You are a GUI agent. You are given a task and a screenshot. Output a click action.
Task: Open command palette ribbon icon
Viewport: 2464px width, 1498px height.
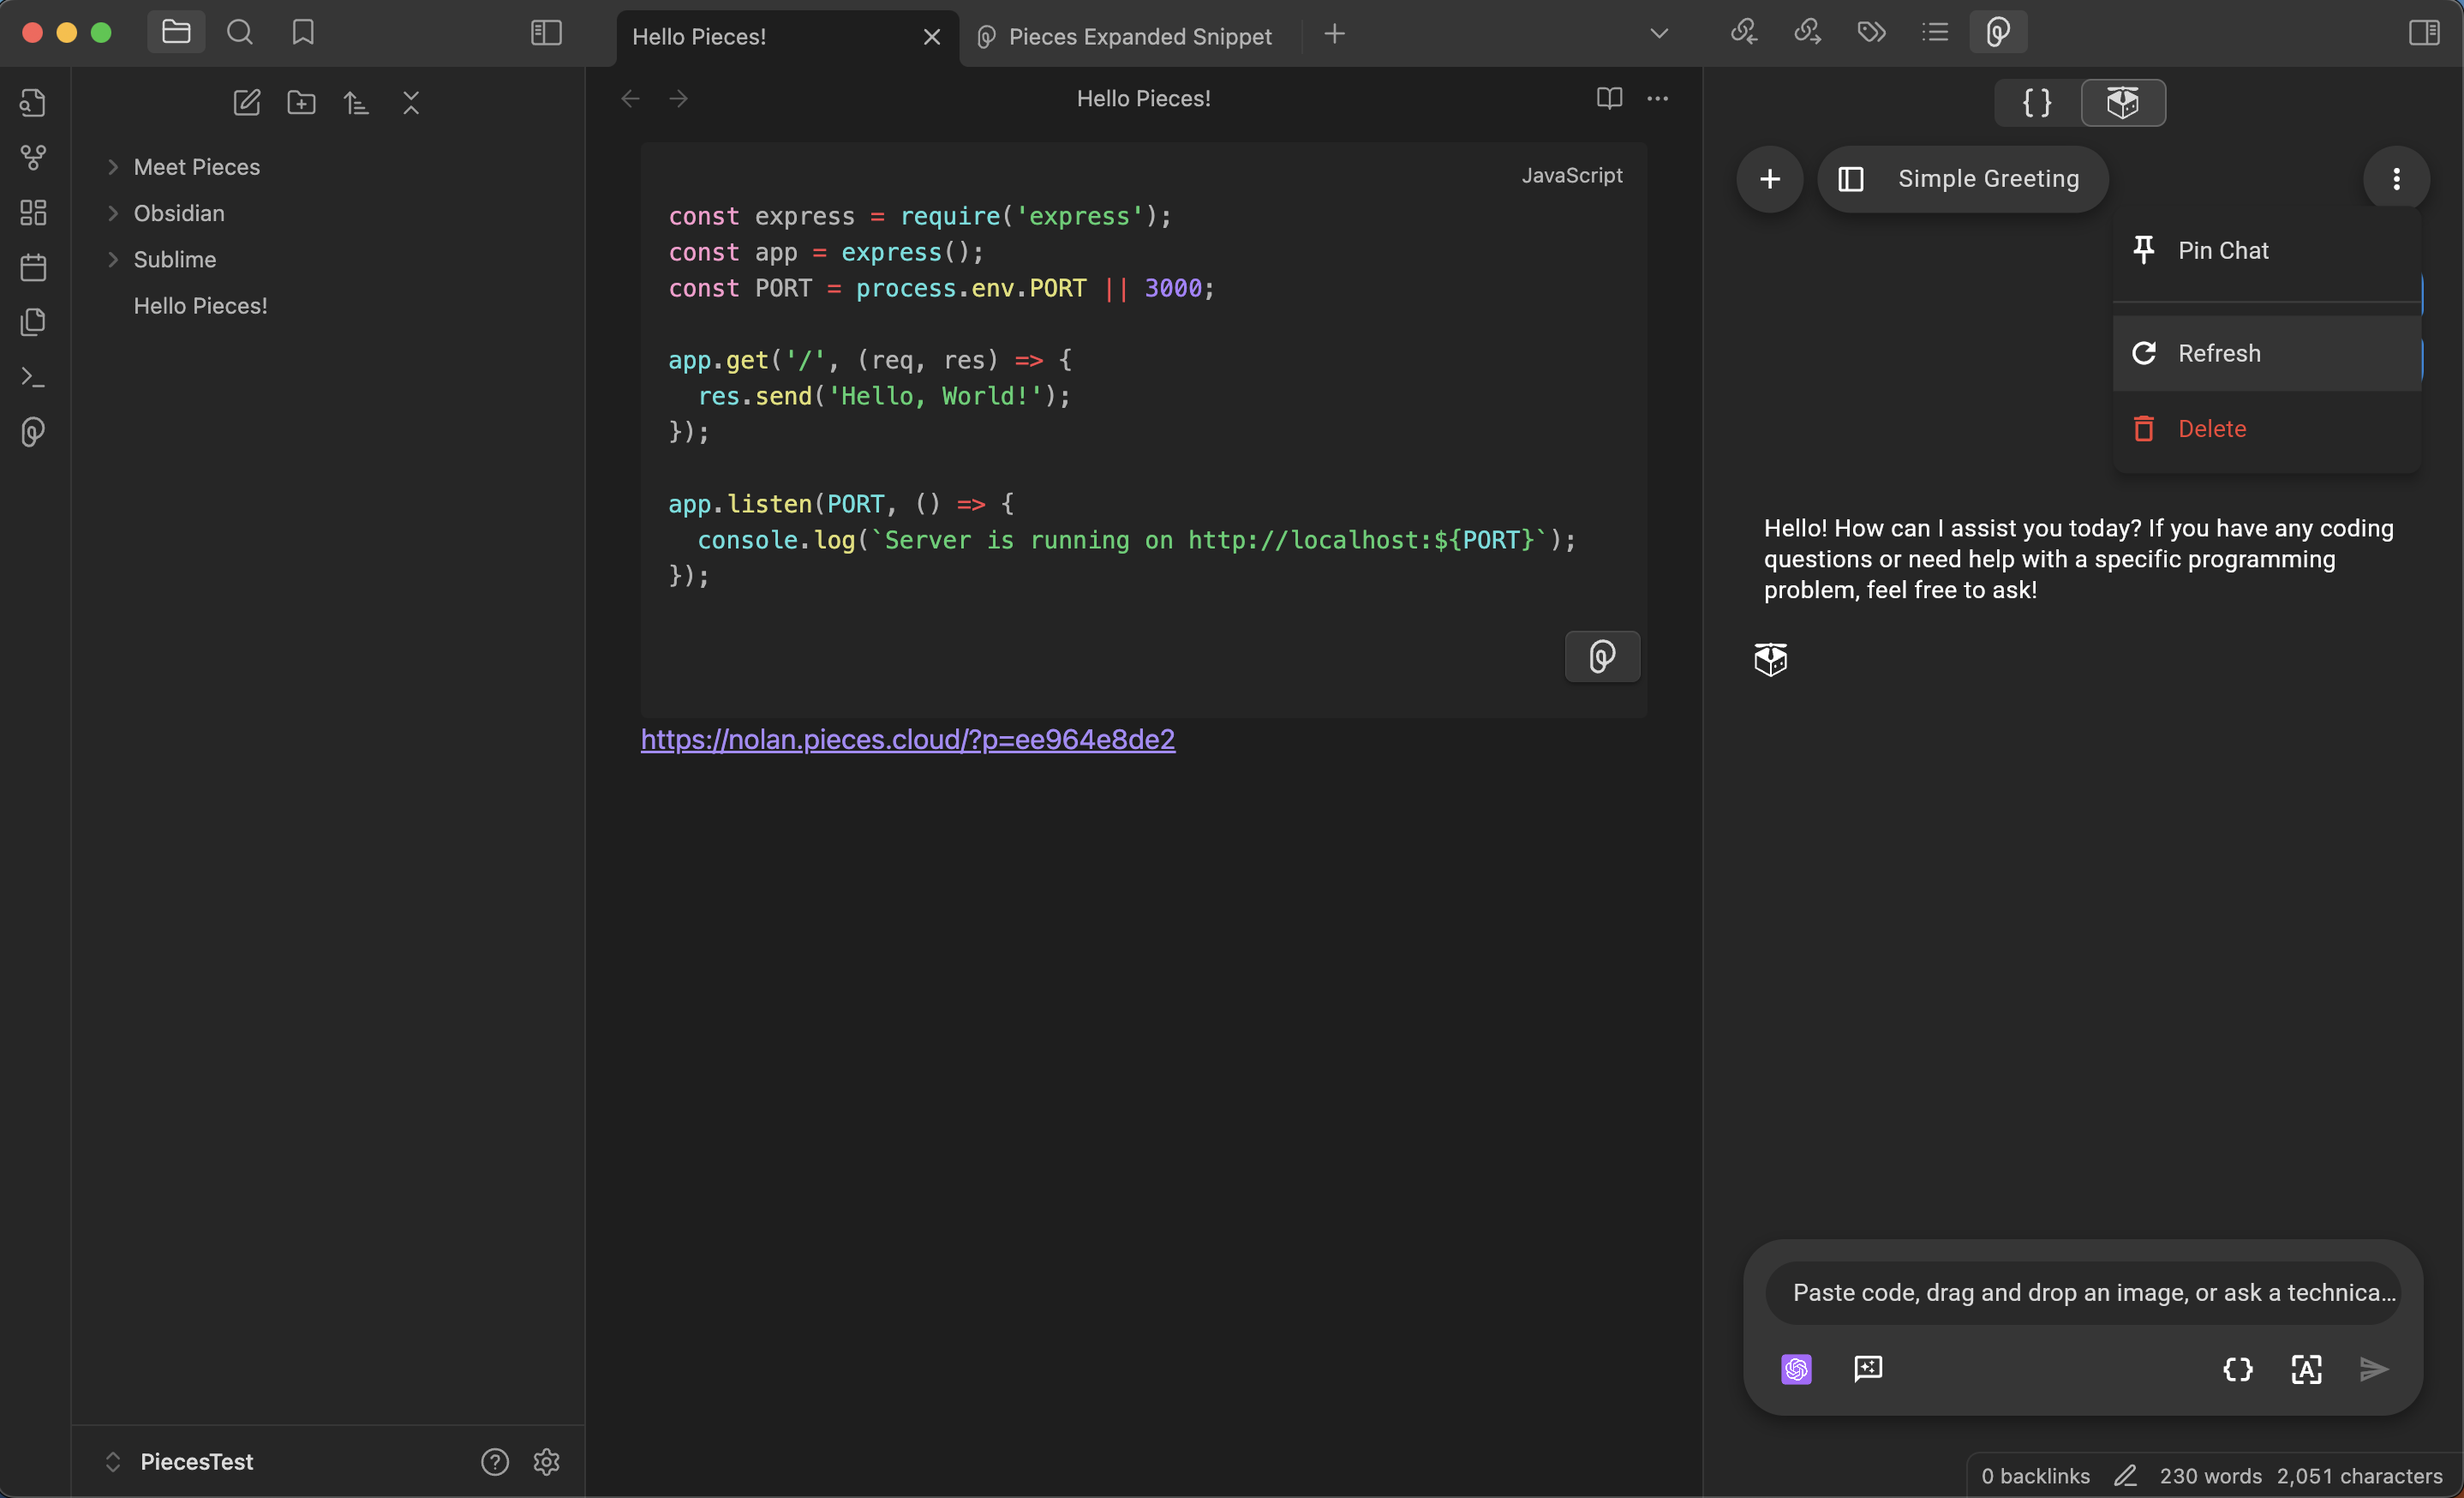pyautogui.click(x=33, y=377)
